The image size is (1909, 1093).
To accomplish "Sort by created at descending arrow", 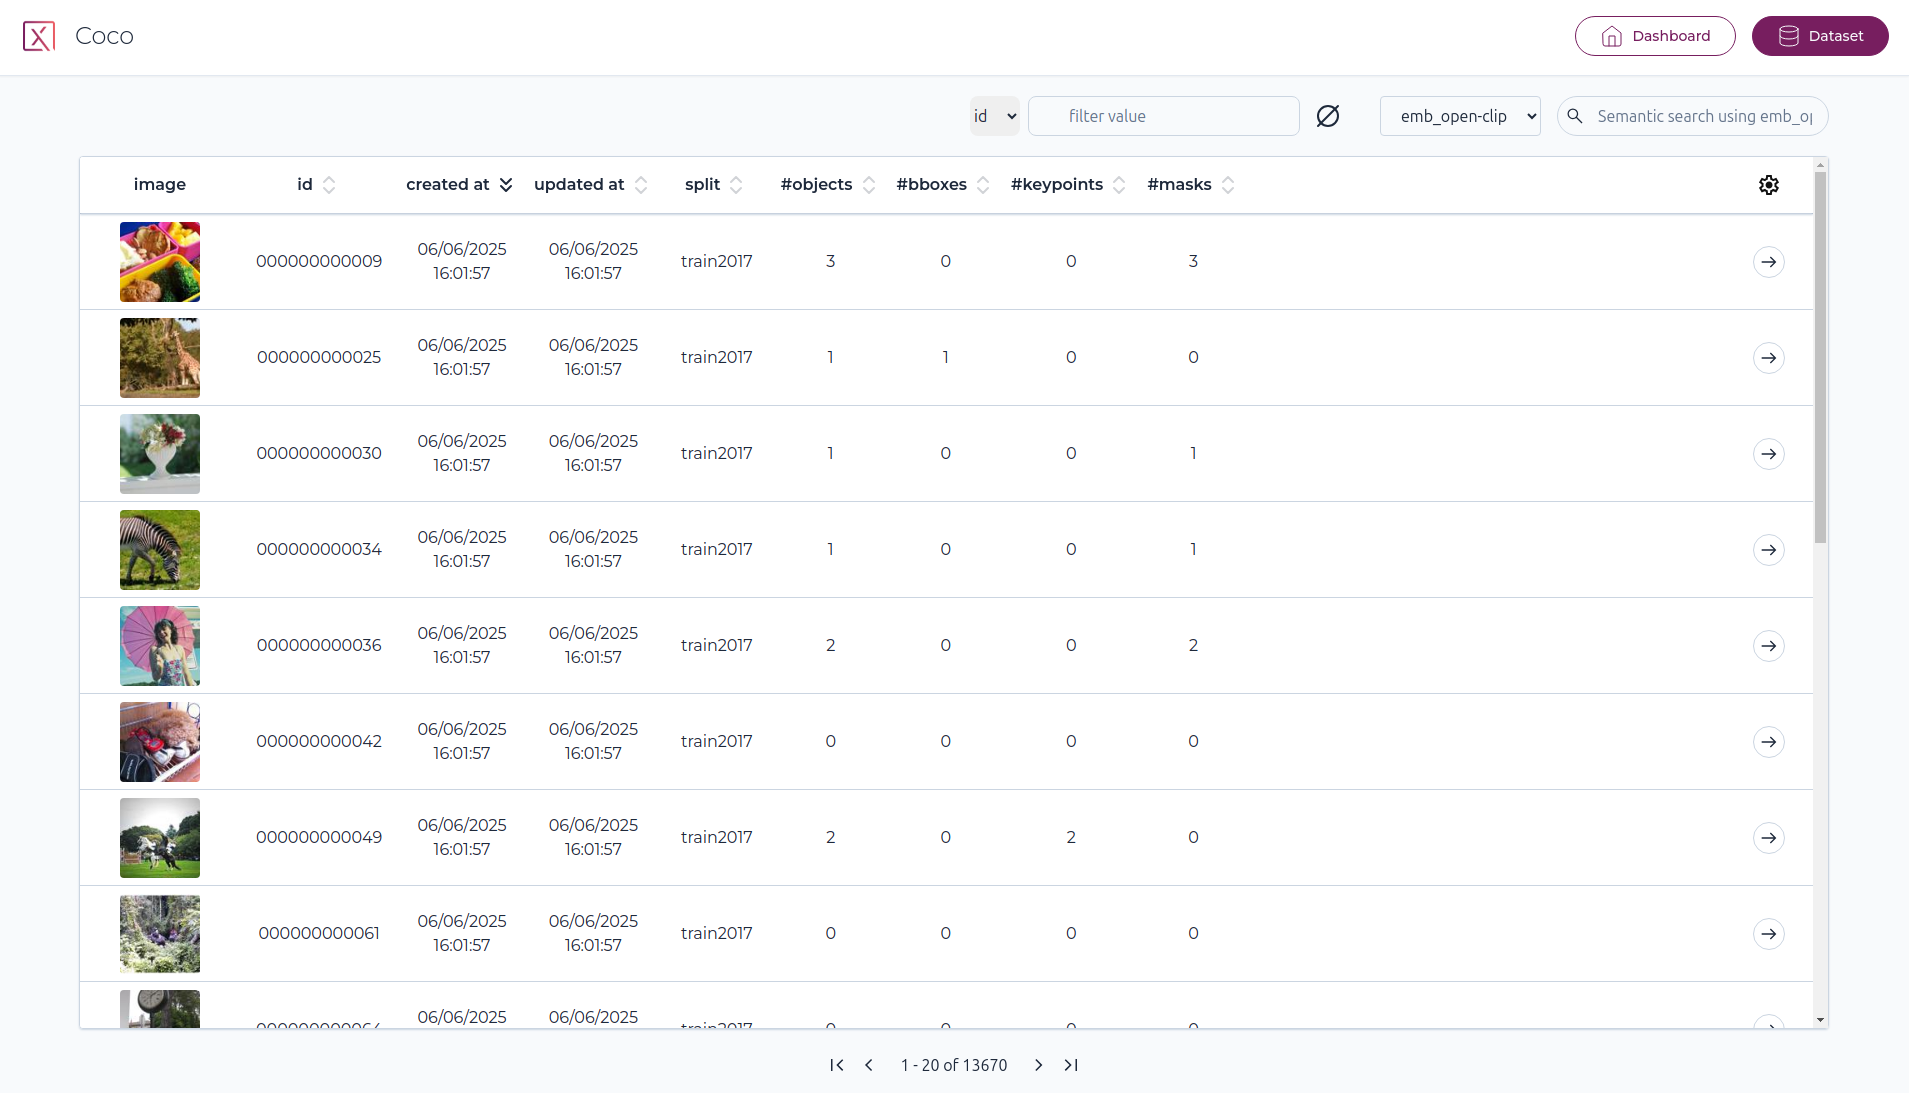I will click(x=506, y=185).
